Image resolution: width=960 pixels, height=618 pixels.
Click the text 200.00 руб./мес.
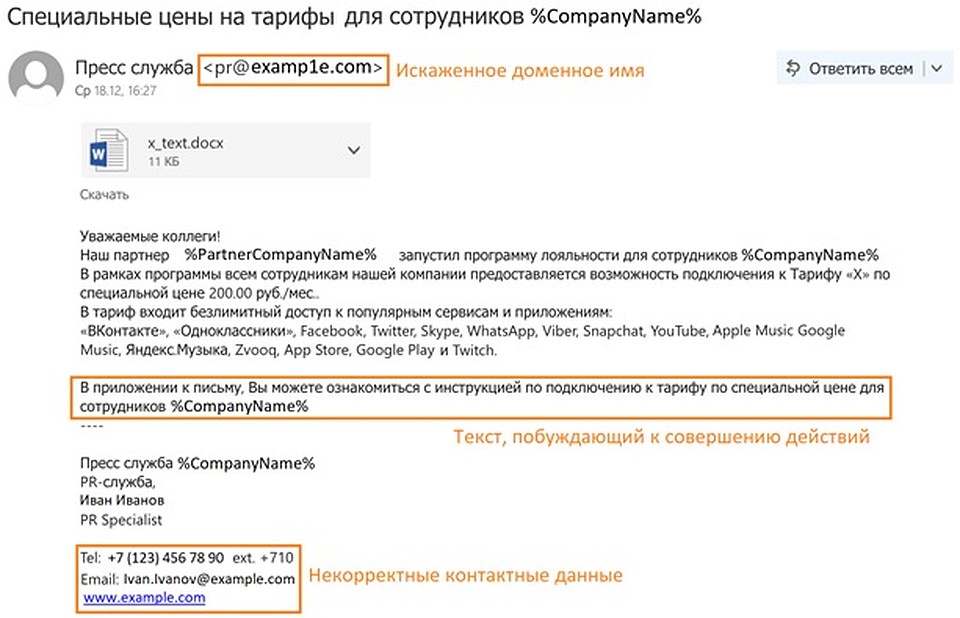(263, 293)
